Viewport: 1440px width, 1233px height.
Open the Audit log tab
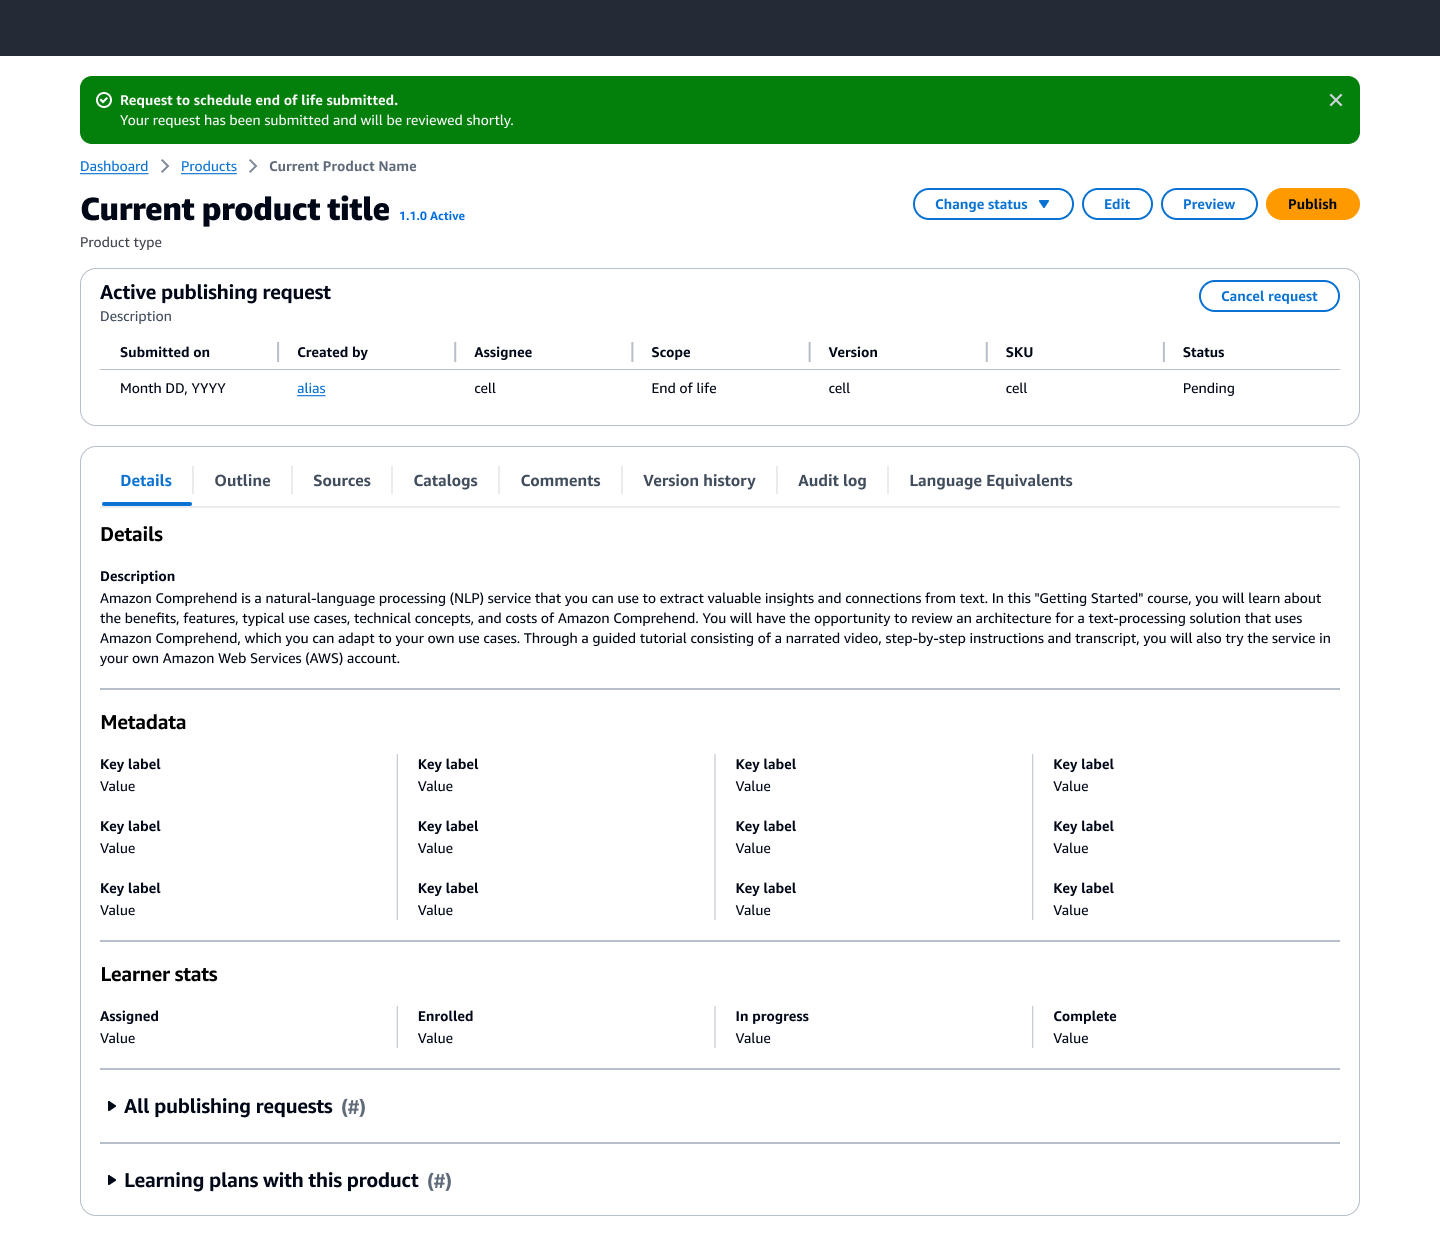pyautogui.click(x=832, y=481)
